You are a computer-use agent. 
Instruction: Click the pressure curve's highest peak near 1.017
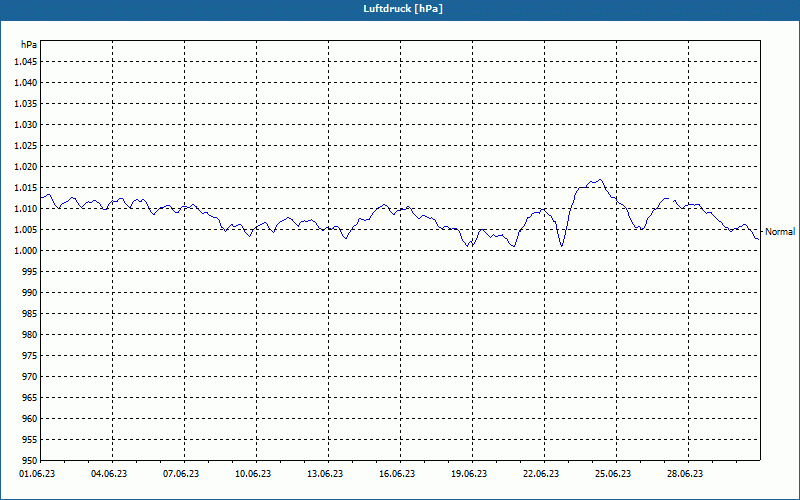click(600, 180)
